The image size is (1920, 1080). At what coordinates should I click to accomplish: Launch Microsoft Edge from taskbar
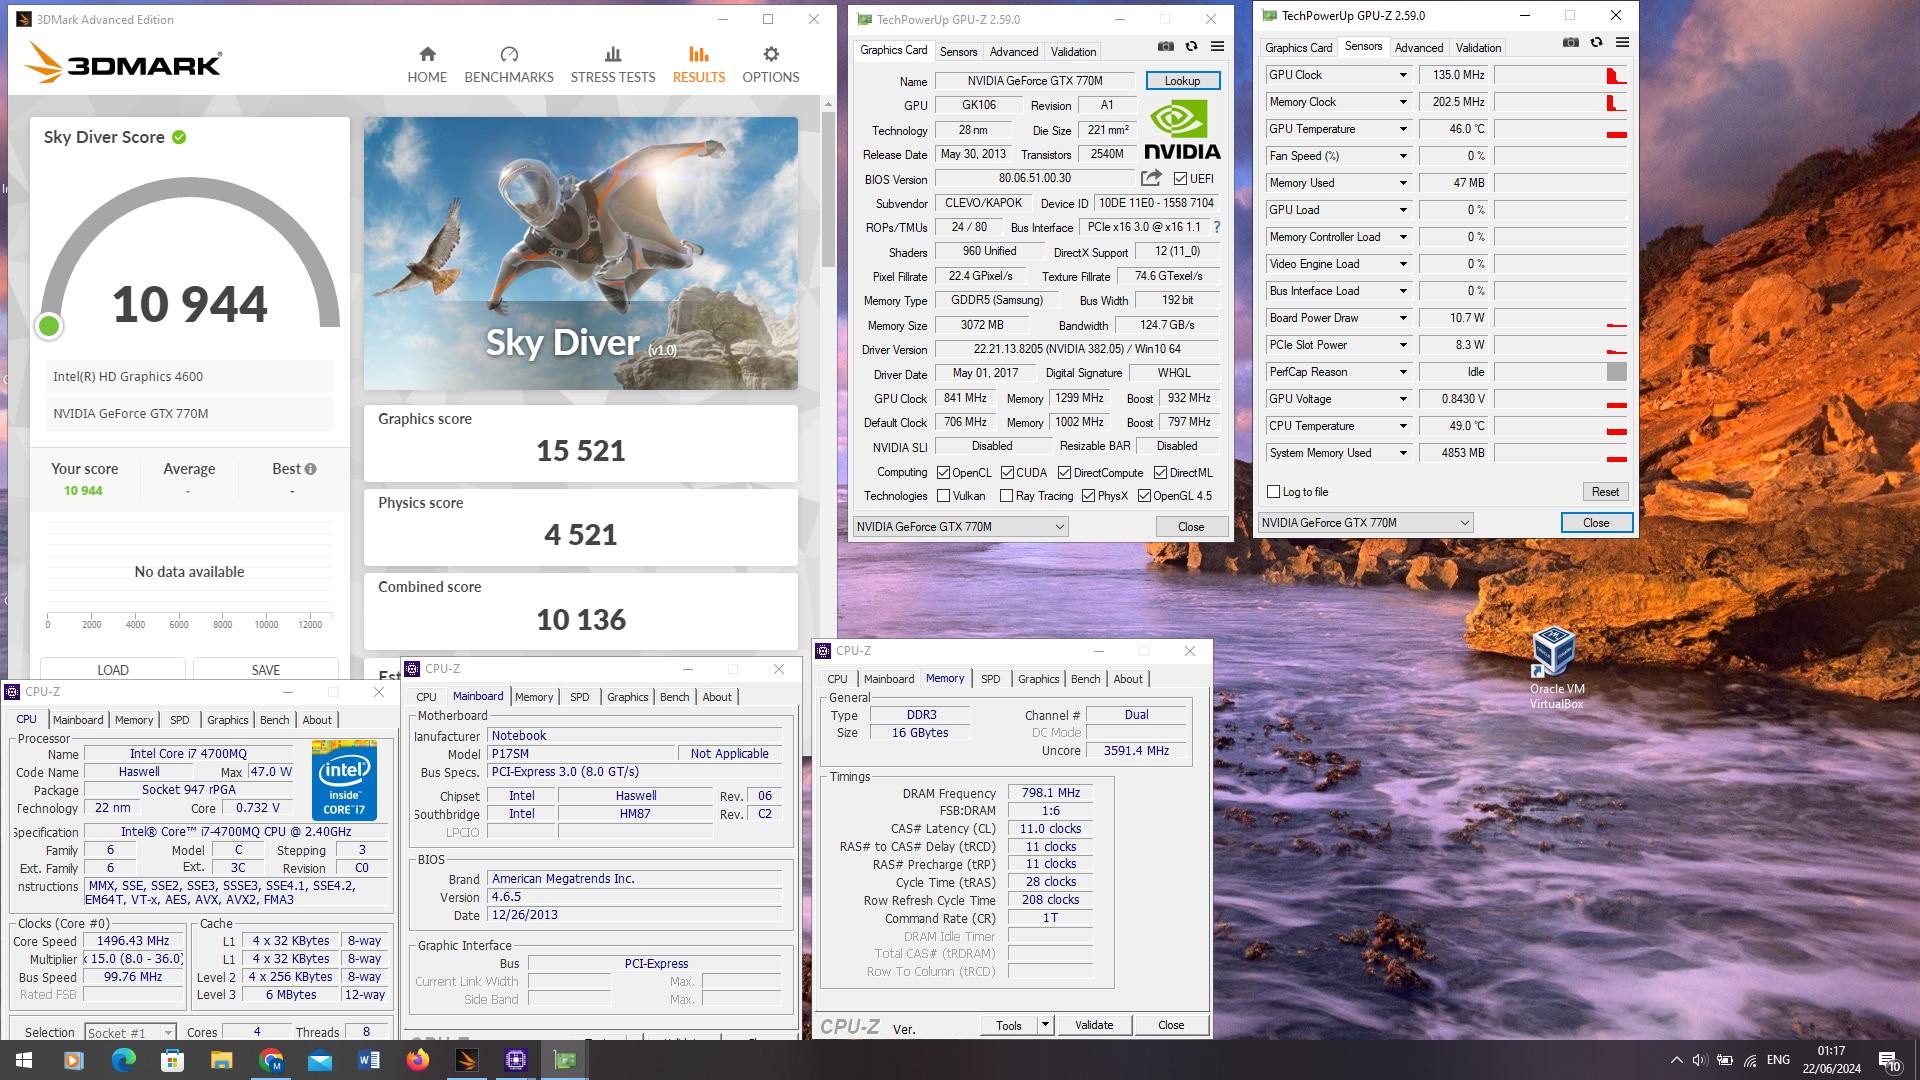coord(123,1060)
